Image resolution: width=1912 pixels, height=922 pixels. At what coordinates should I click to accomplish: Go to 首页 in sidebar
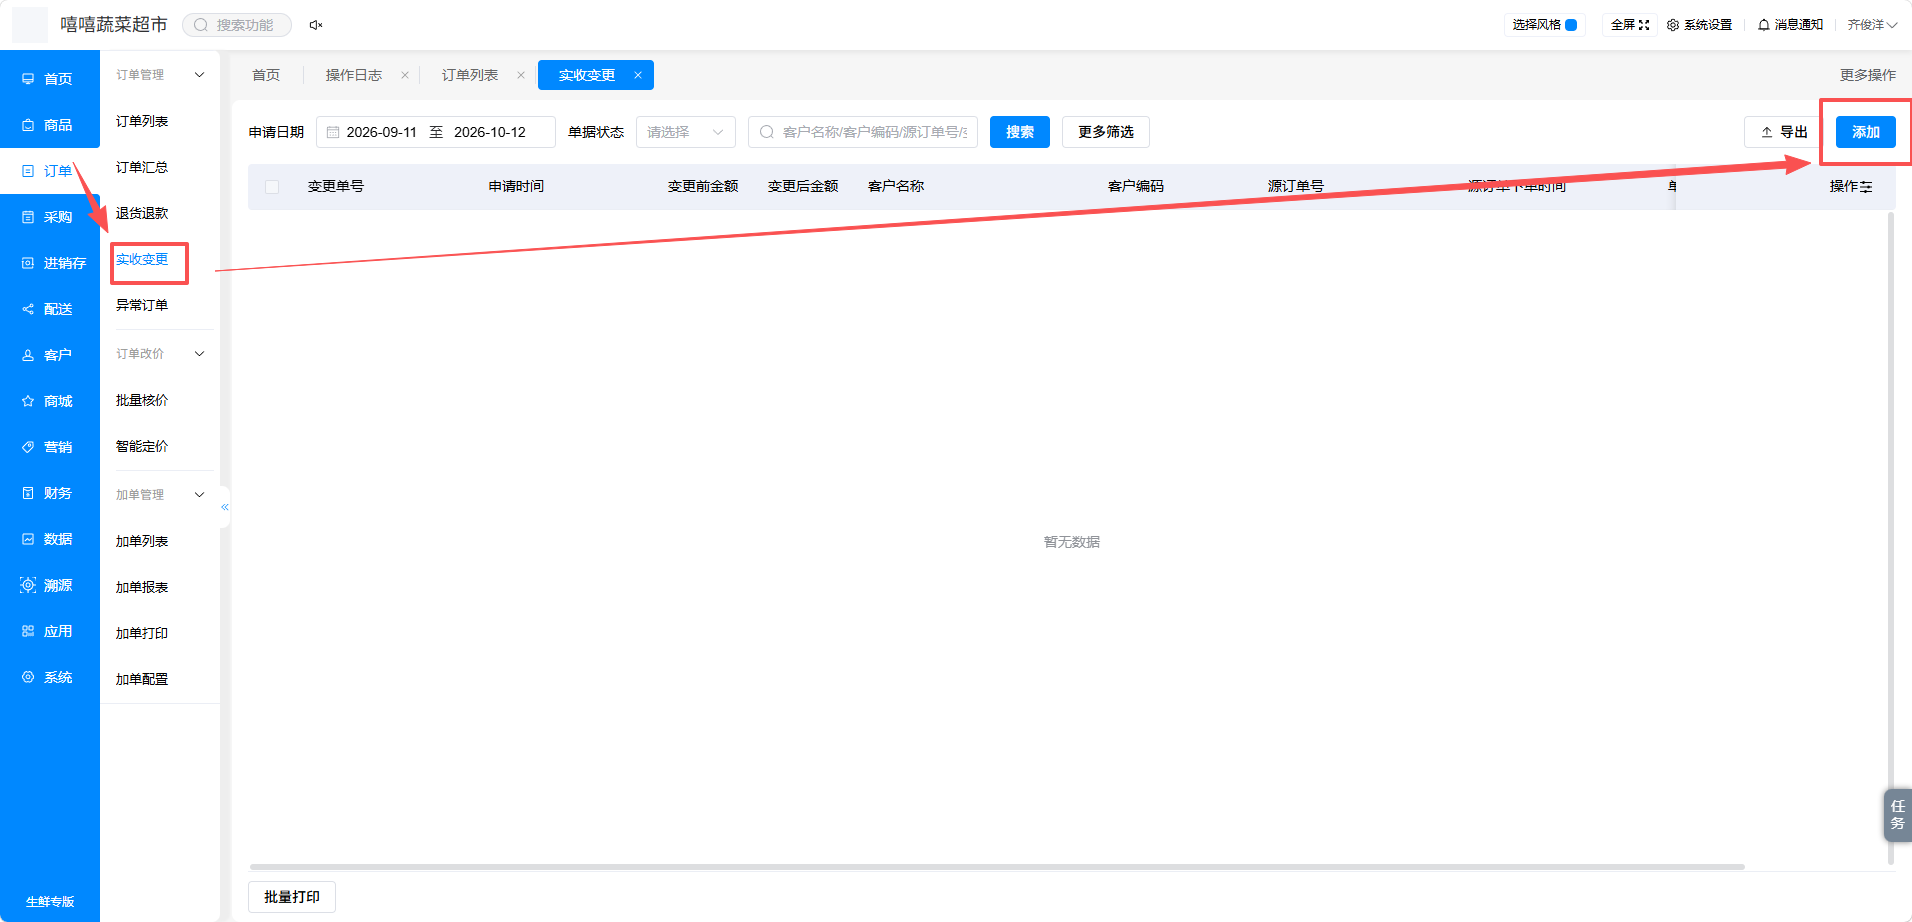(49, 79)
